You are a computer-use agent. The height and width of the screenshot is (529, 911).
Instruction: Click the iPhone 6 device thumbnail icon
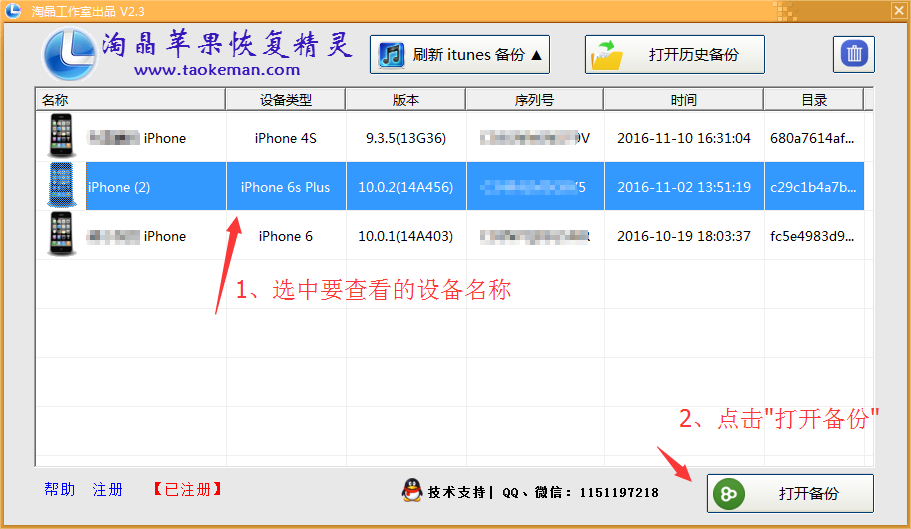(62, 234)
